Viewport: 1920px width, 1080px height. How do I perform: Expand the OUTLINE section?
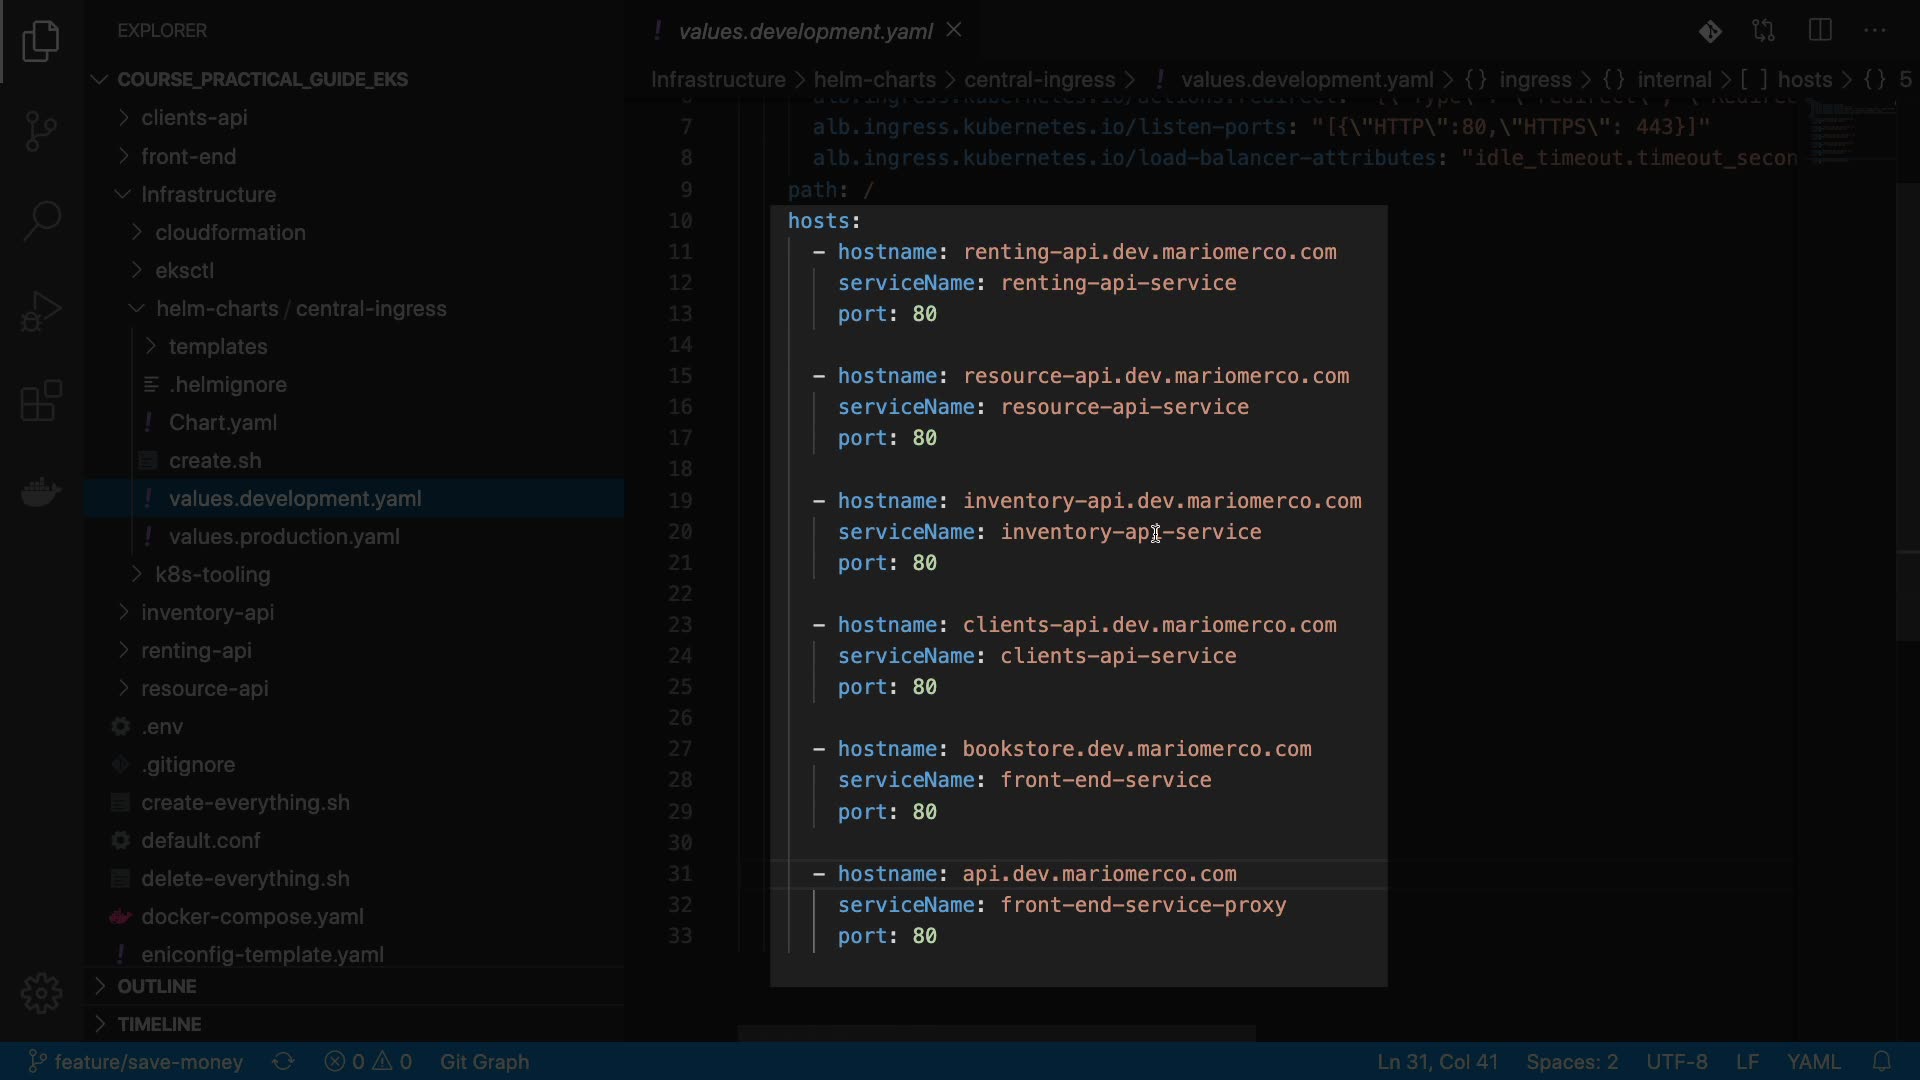156,986
